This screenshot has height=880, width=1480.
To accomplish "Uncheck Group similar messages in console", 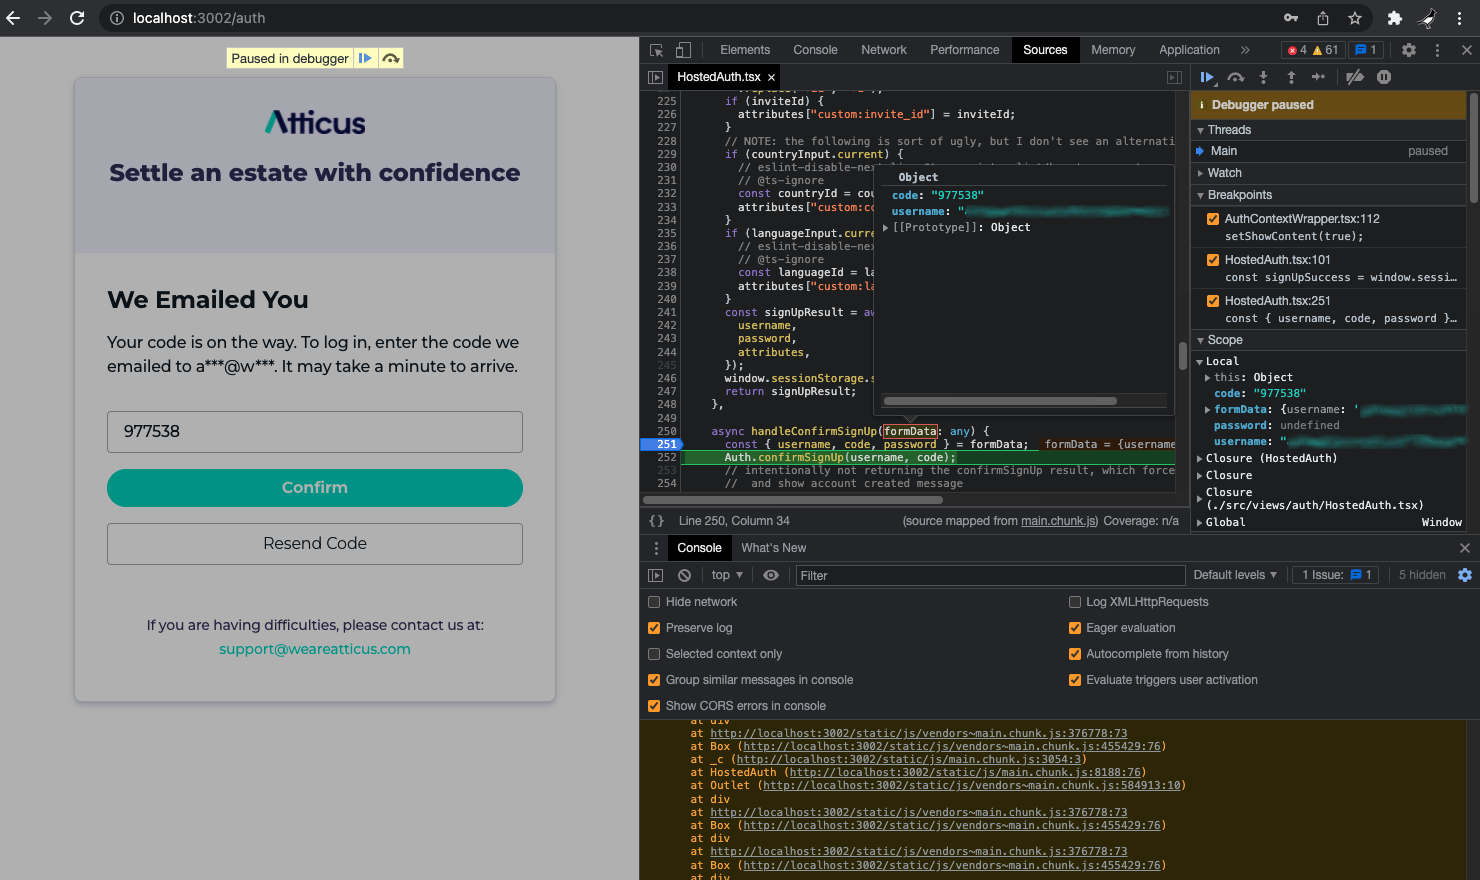I will click(654, 680).
